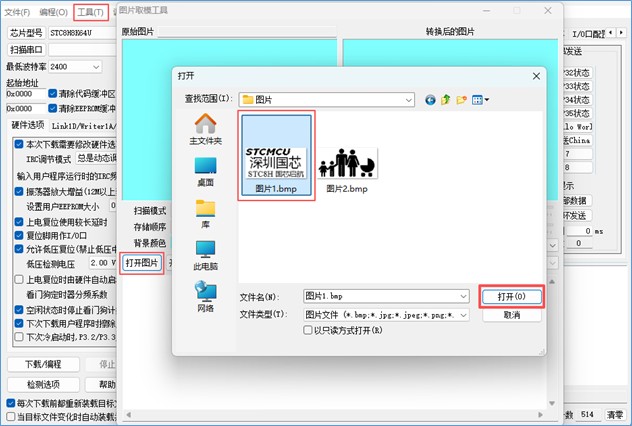Open 最低波特率 2400 dropdown
The width and height of the screenshot is (632, 426).
coord(75,66)
